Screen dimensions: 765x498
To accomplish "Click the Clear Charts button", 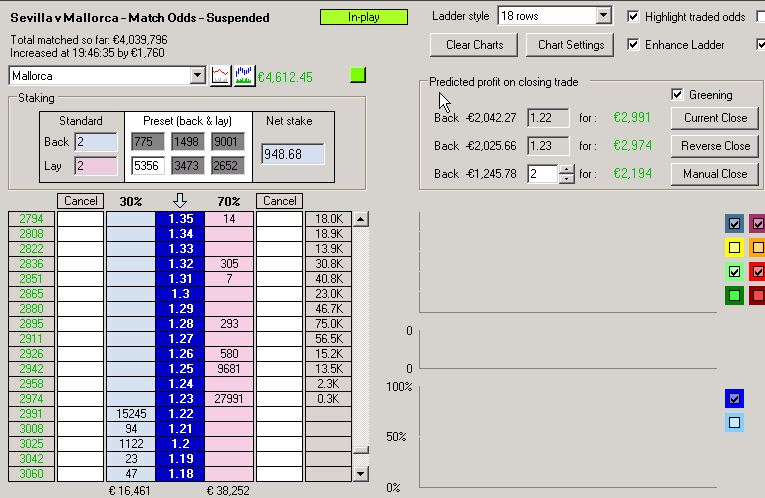I will coord(474,45).
